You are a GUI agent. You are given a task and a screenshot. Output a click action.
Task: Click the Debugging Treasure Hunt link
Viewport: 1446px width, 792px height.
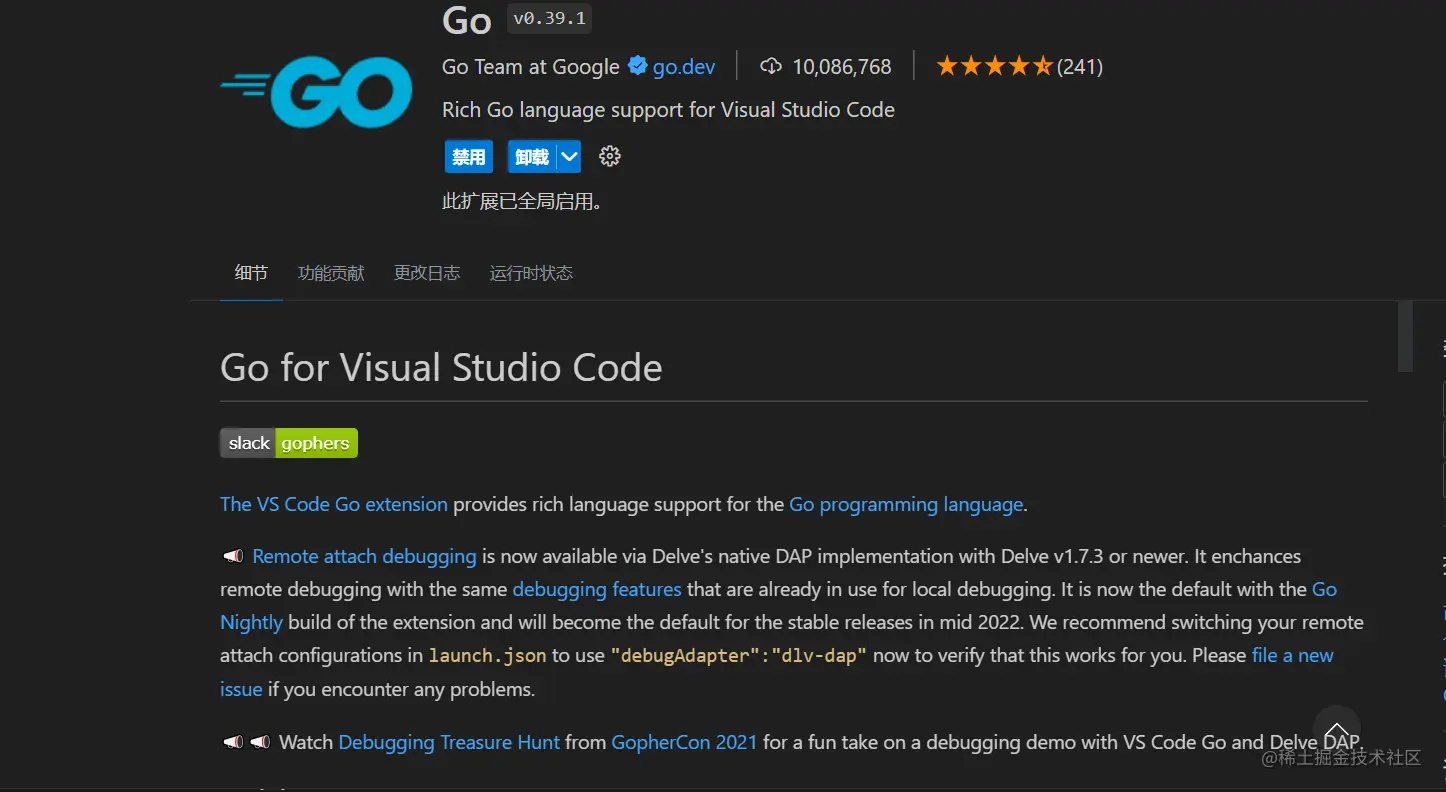click(449, 742)
